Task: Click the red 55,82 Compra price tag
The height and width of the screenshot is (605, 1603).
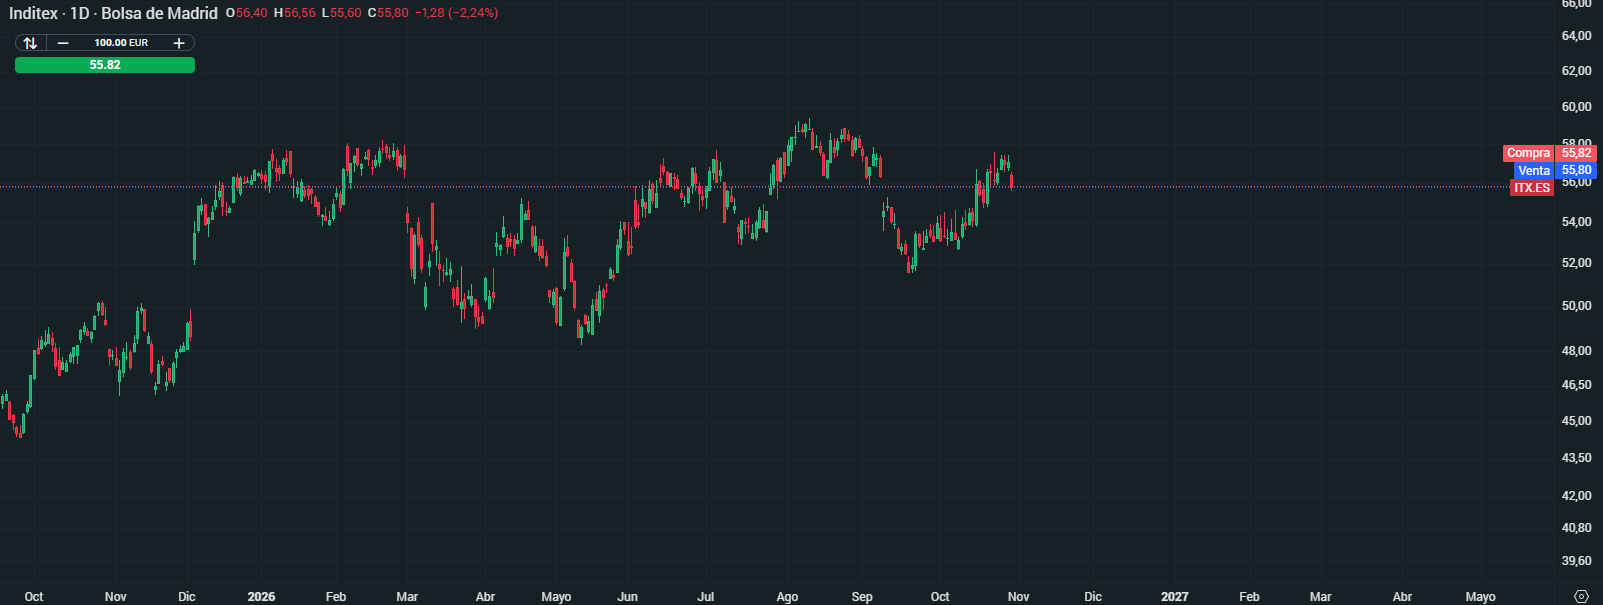Action: pos(1577,153)
